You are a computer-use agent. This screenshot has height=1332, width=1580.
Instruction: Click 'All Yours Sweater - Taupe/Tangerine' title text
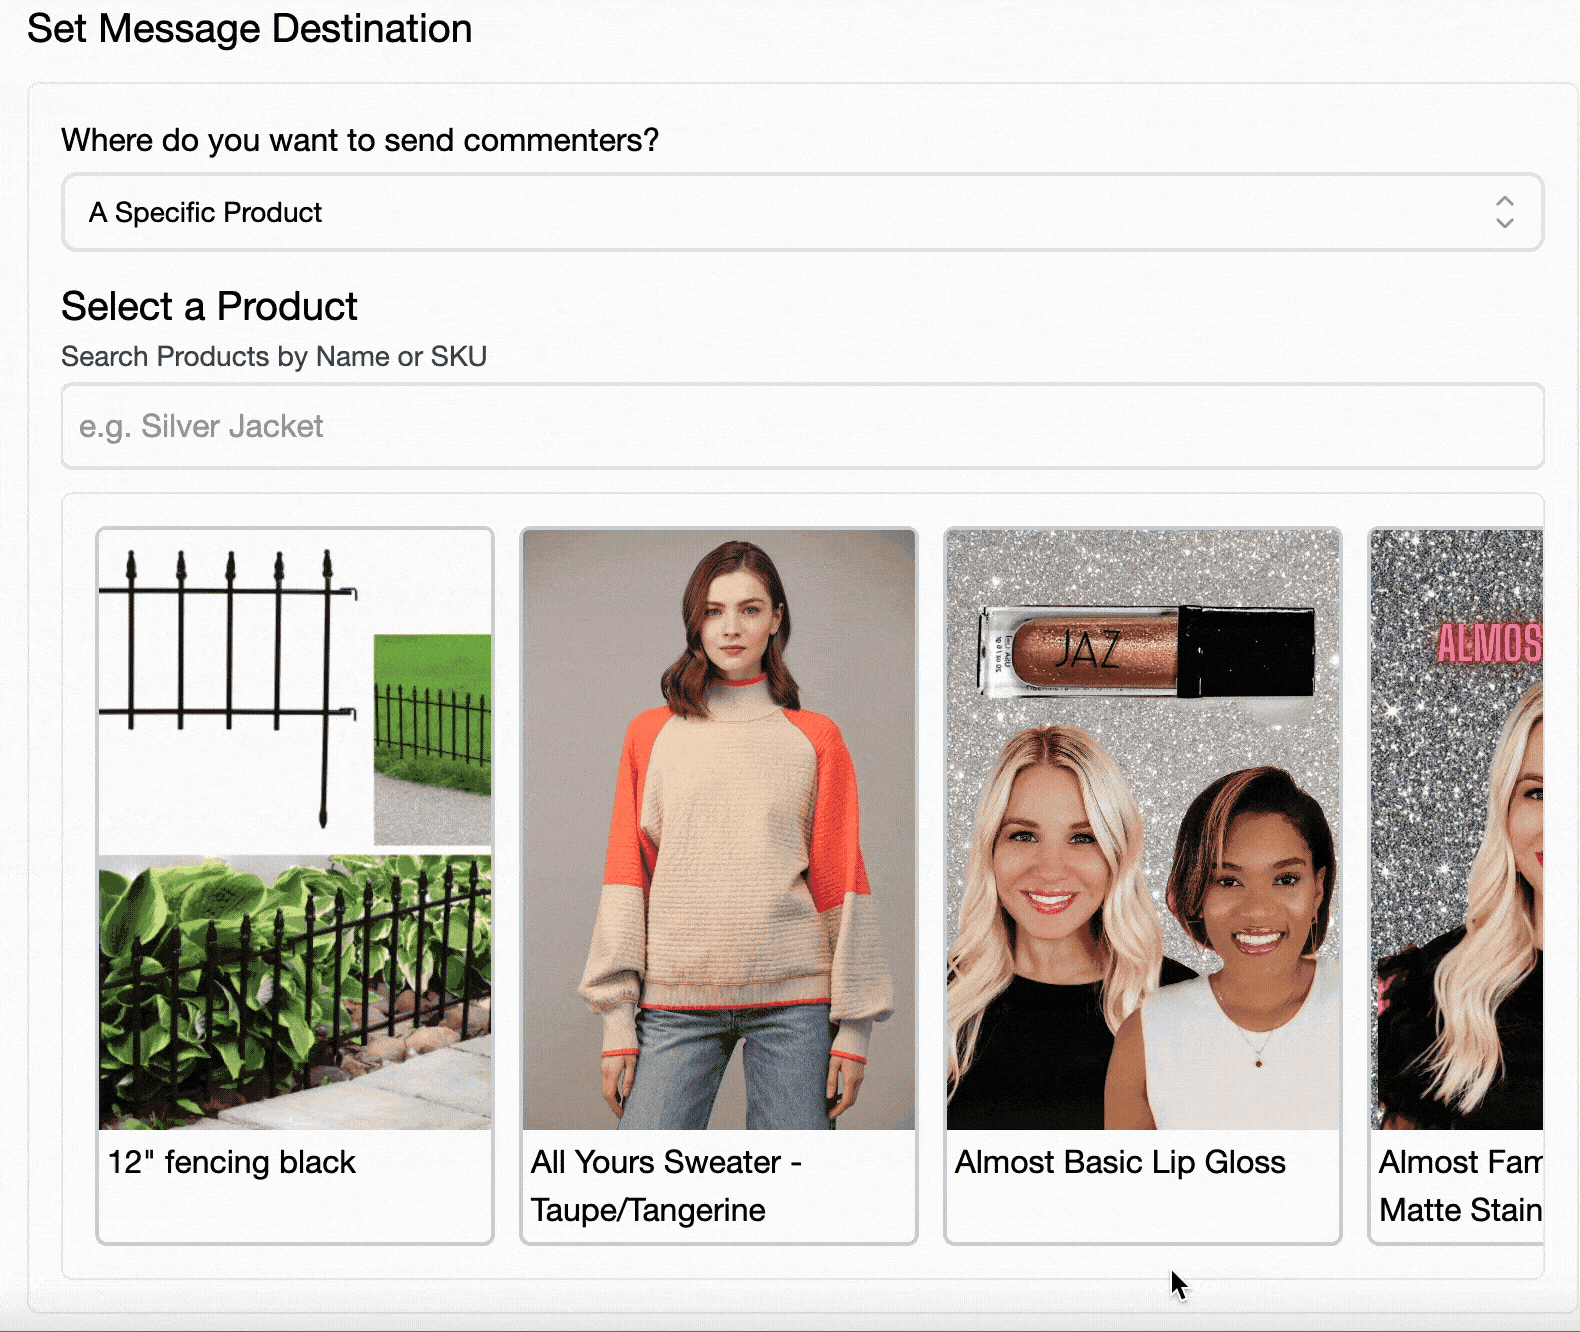click(x=666, y=1186)
